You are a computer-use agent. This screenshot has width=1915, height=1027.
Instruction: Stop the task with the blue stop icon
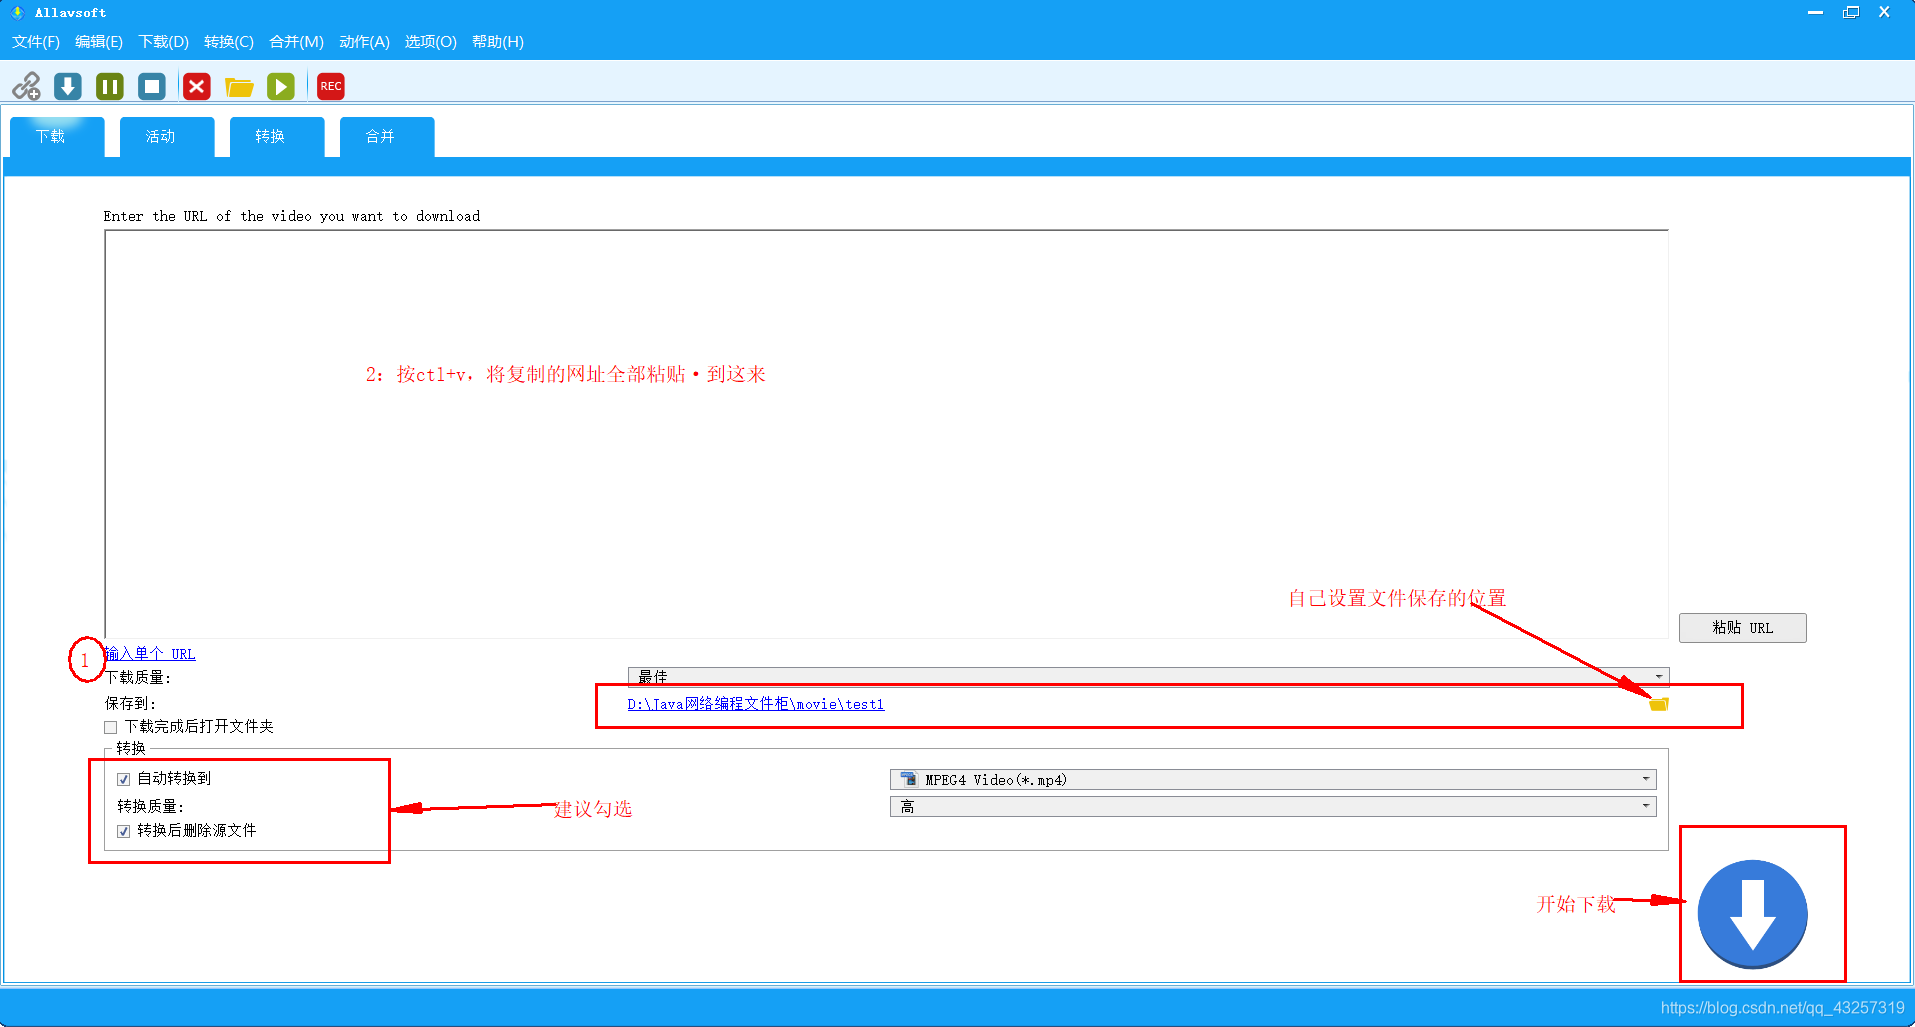pyautogui.click(x=152, y=86)
